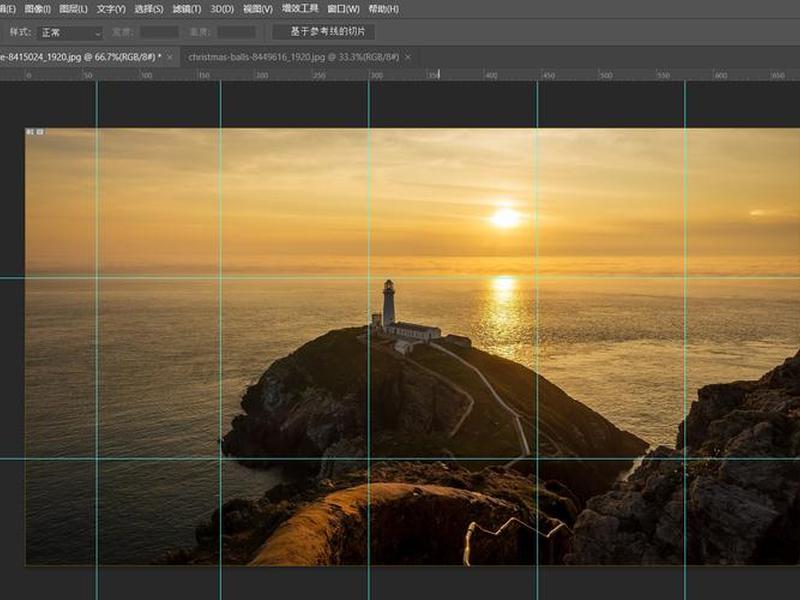Switch to the e-8415024_1920.jpg document tab
This screenshot has height=600, width=800.
tap(80, 57)
